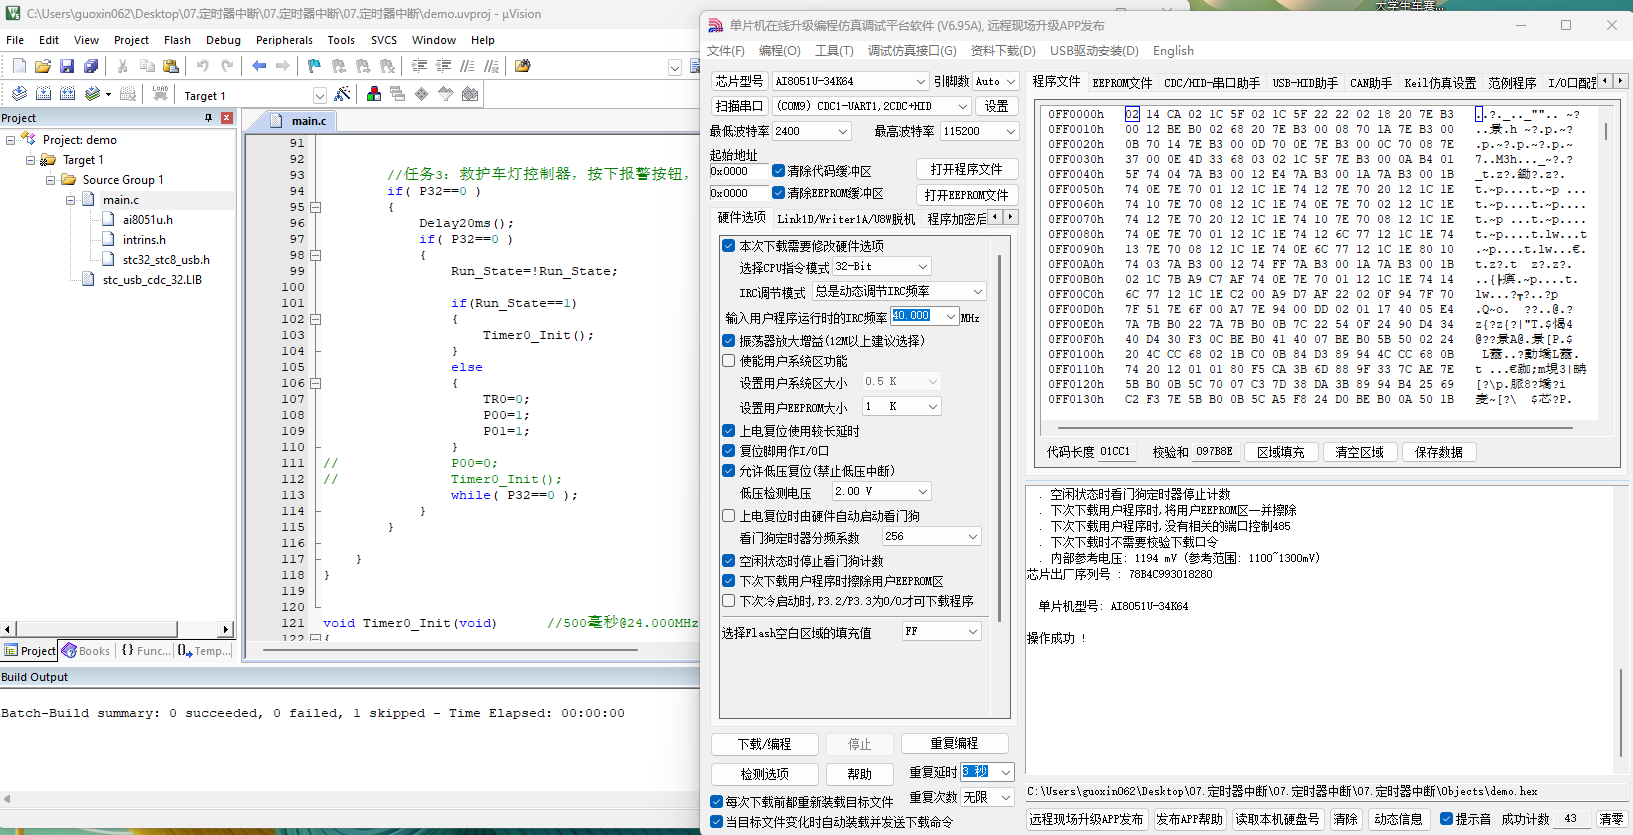Open a file using the folder icon
The width and height of the screenshot is (1633, 835).
43,66
